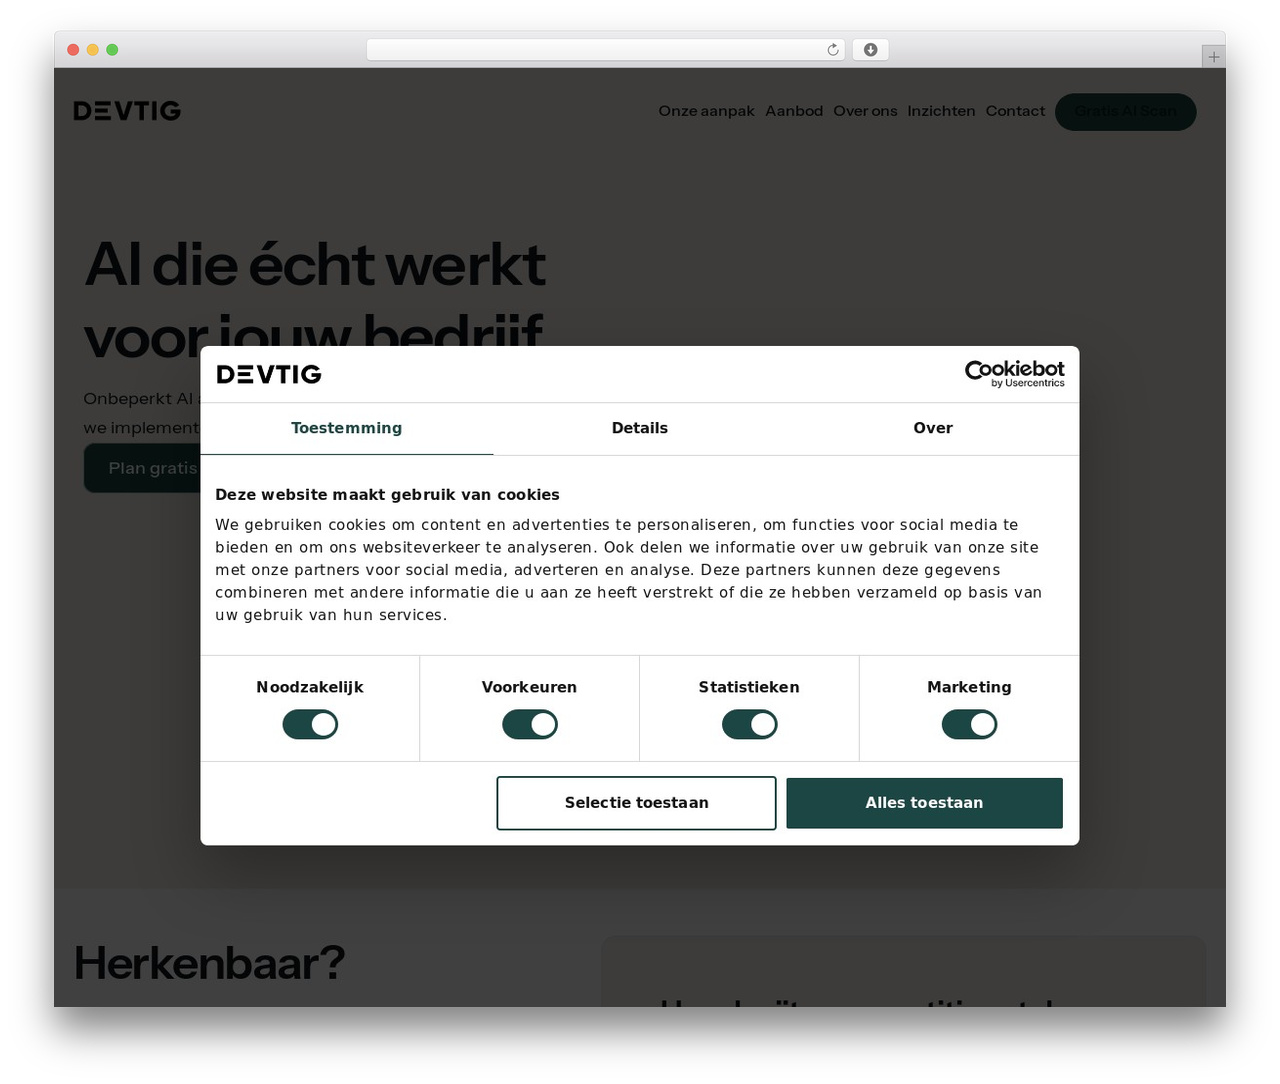1280x1084 pixels.
Task: Open the Contact navigation link
Action: tap(1015, 111)
